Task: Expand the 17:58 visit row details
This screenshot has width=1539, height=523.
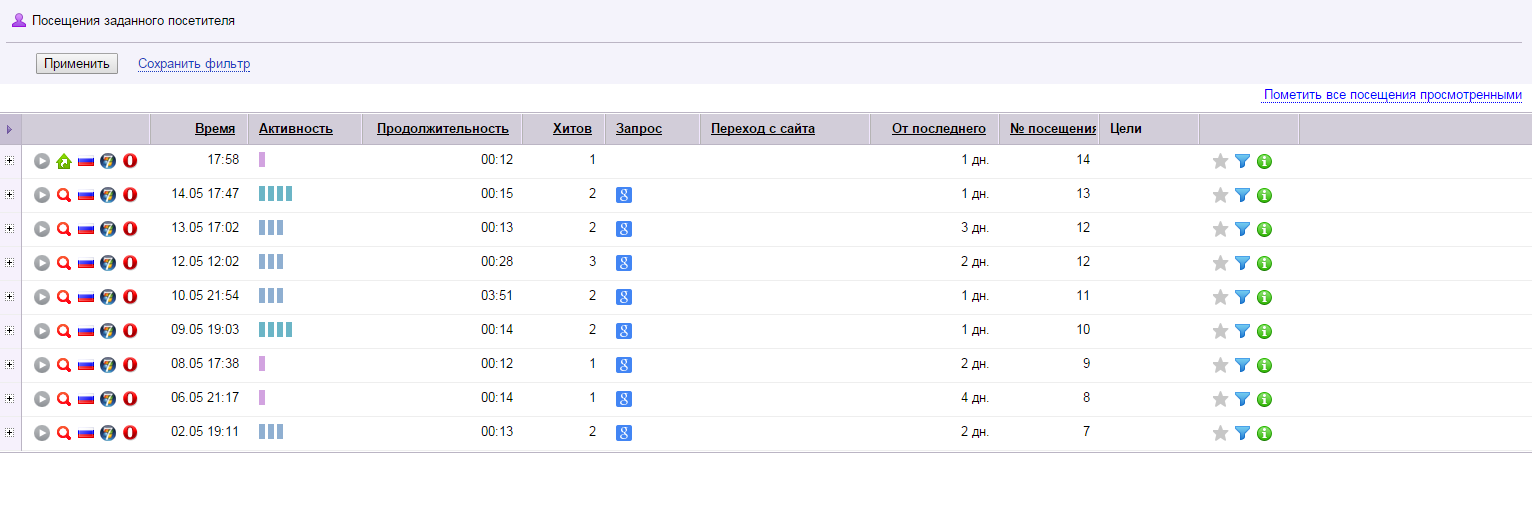Action: (10, 160)
